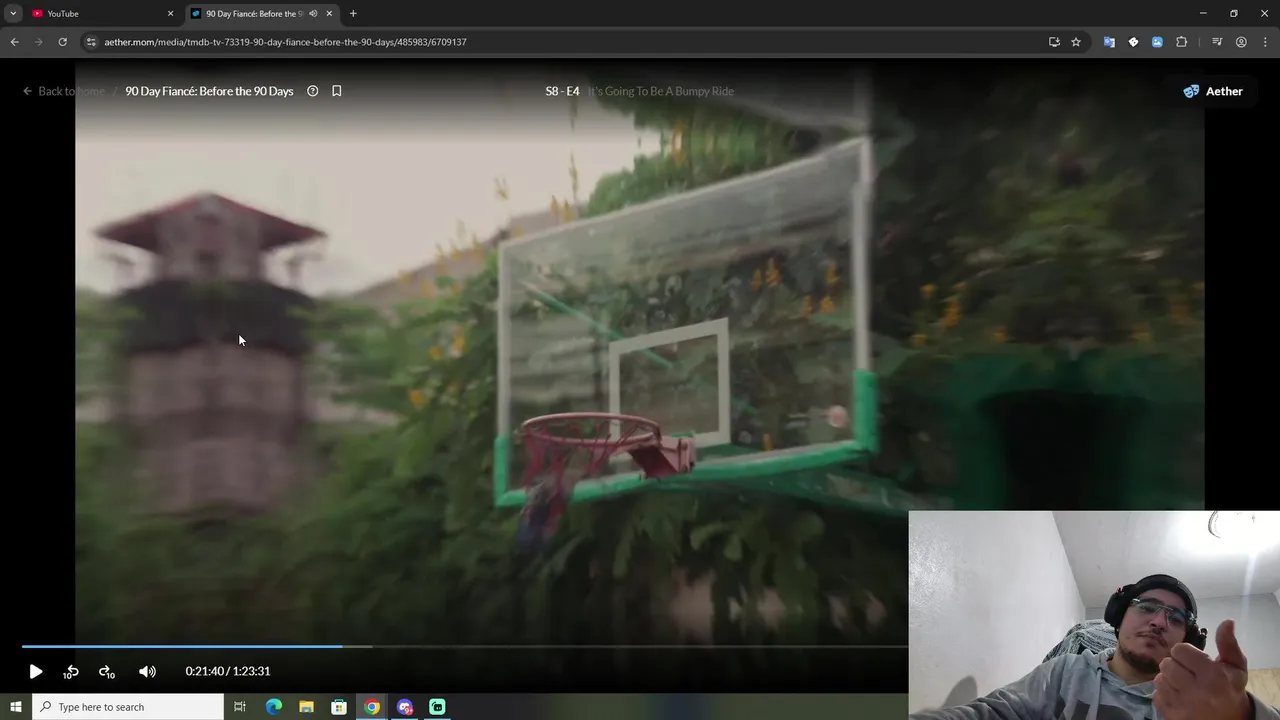Skip forward 10 seconds
The width and height of the screenshot is (1280, 720).
106,672
